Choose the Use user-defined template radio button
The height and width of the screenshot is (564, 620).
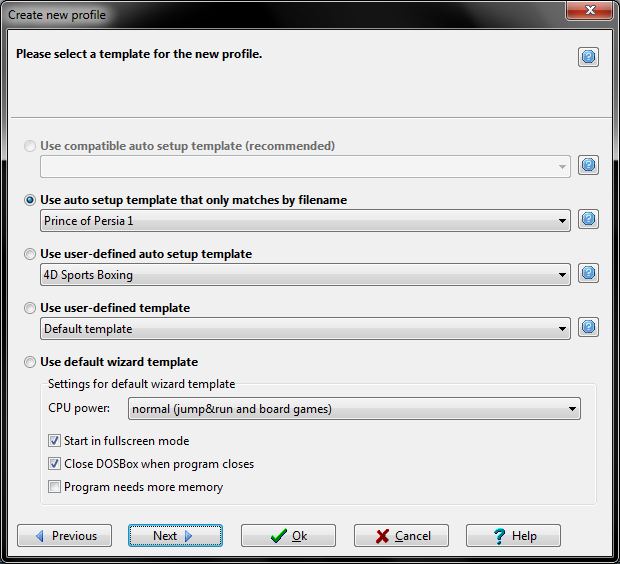pyautogui.click(x=31, y=308)
